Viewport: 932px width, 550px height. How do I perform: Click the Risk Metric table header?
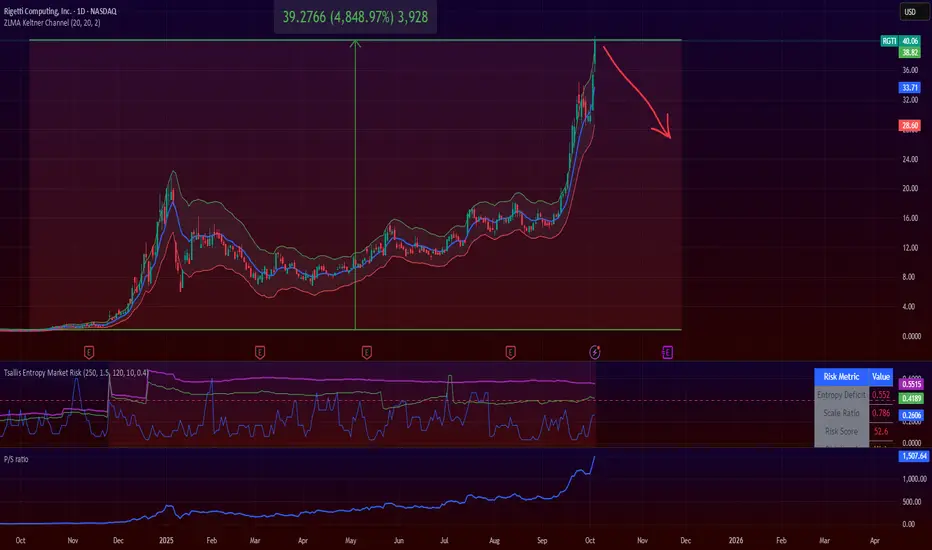coord(841,376)
